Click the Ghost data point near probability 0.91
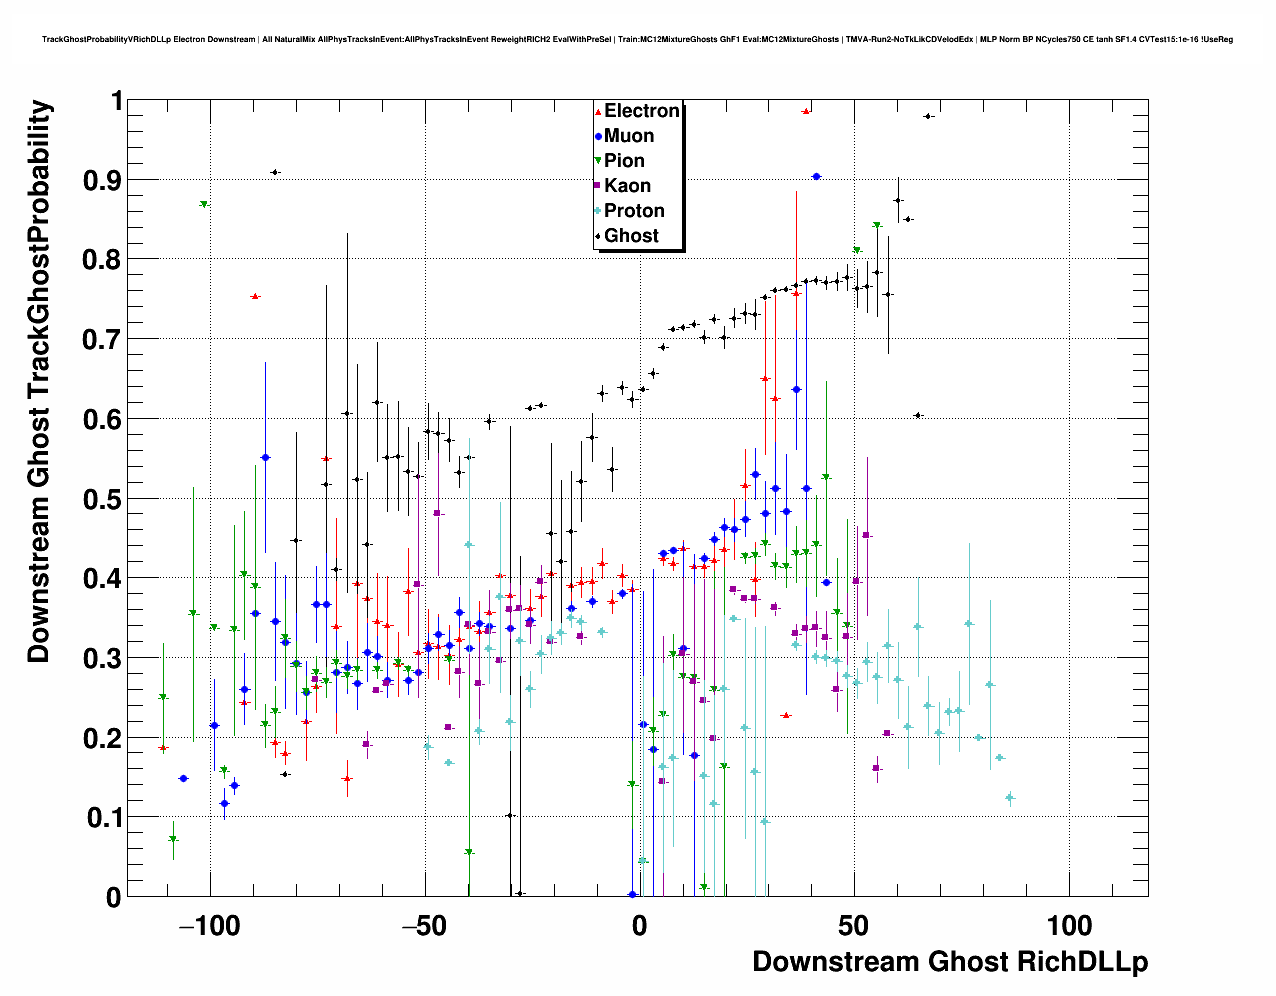1276x996 pixels. tap(275, 172)
